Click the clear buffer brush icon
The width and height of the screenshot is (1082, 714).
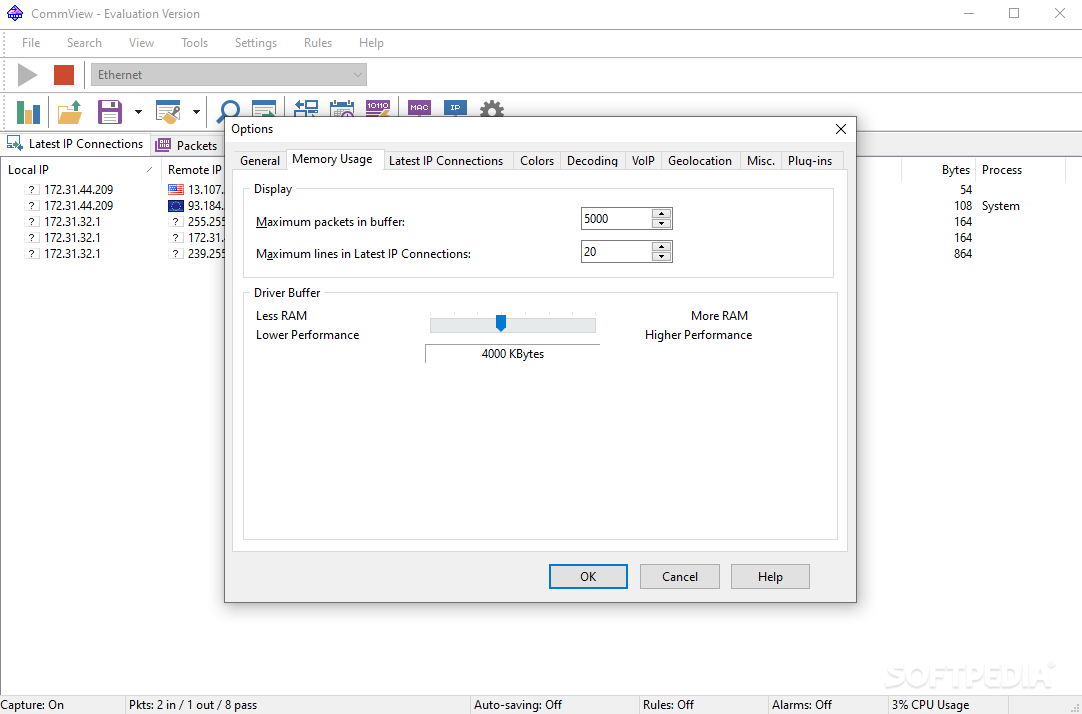[x=168, y=112]
